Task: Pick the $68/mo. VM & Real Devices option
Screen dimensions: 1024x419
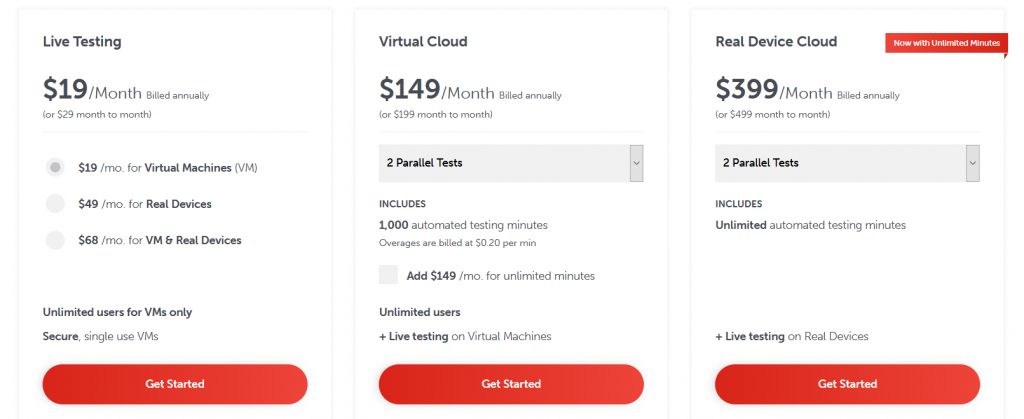Action: point(56,240)
